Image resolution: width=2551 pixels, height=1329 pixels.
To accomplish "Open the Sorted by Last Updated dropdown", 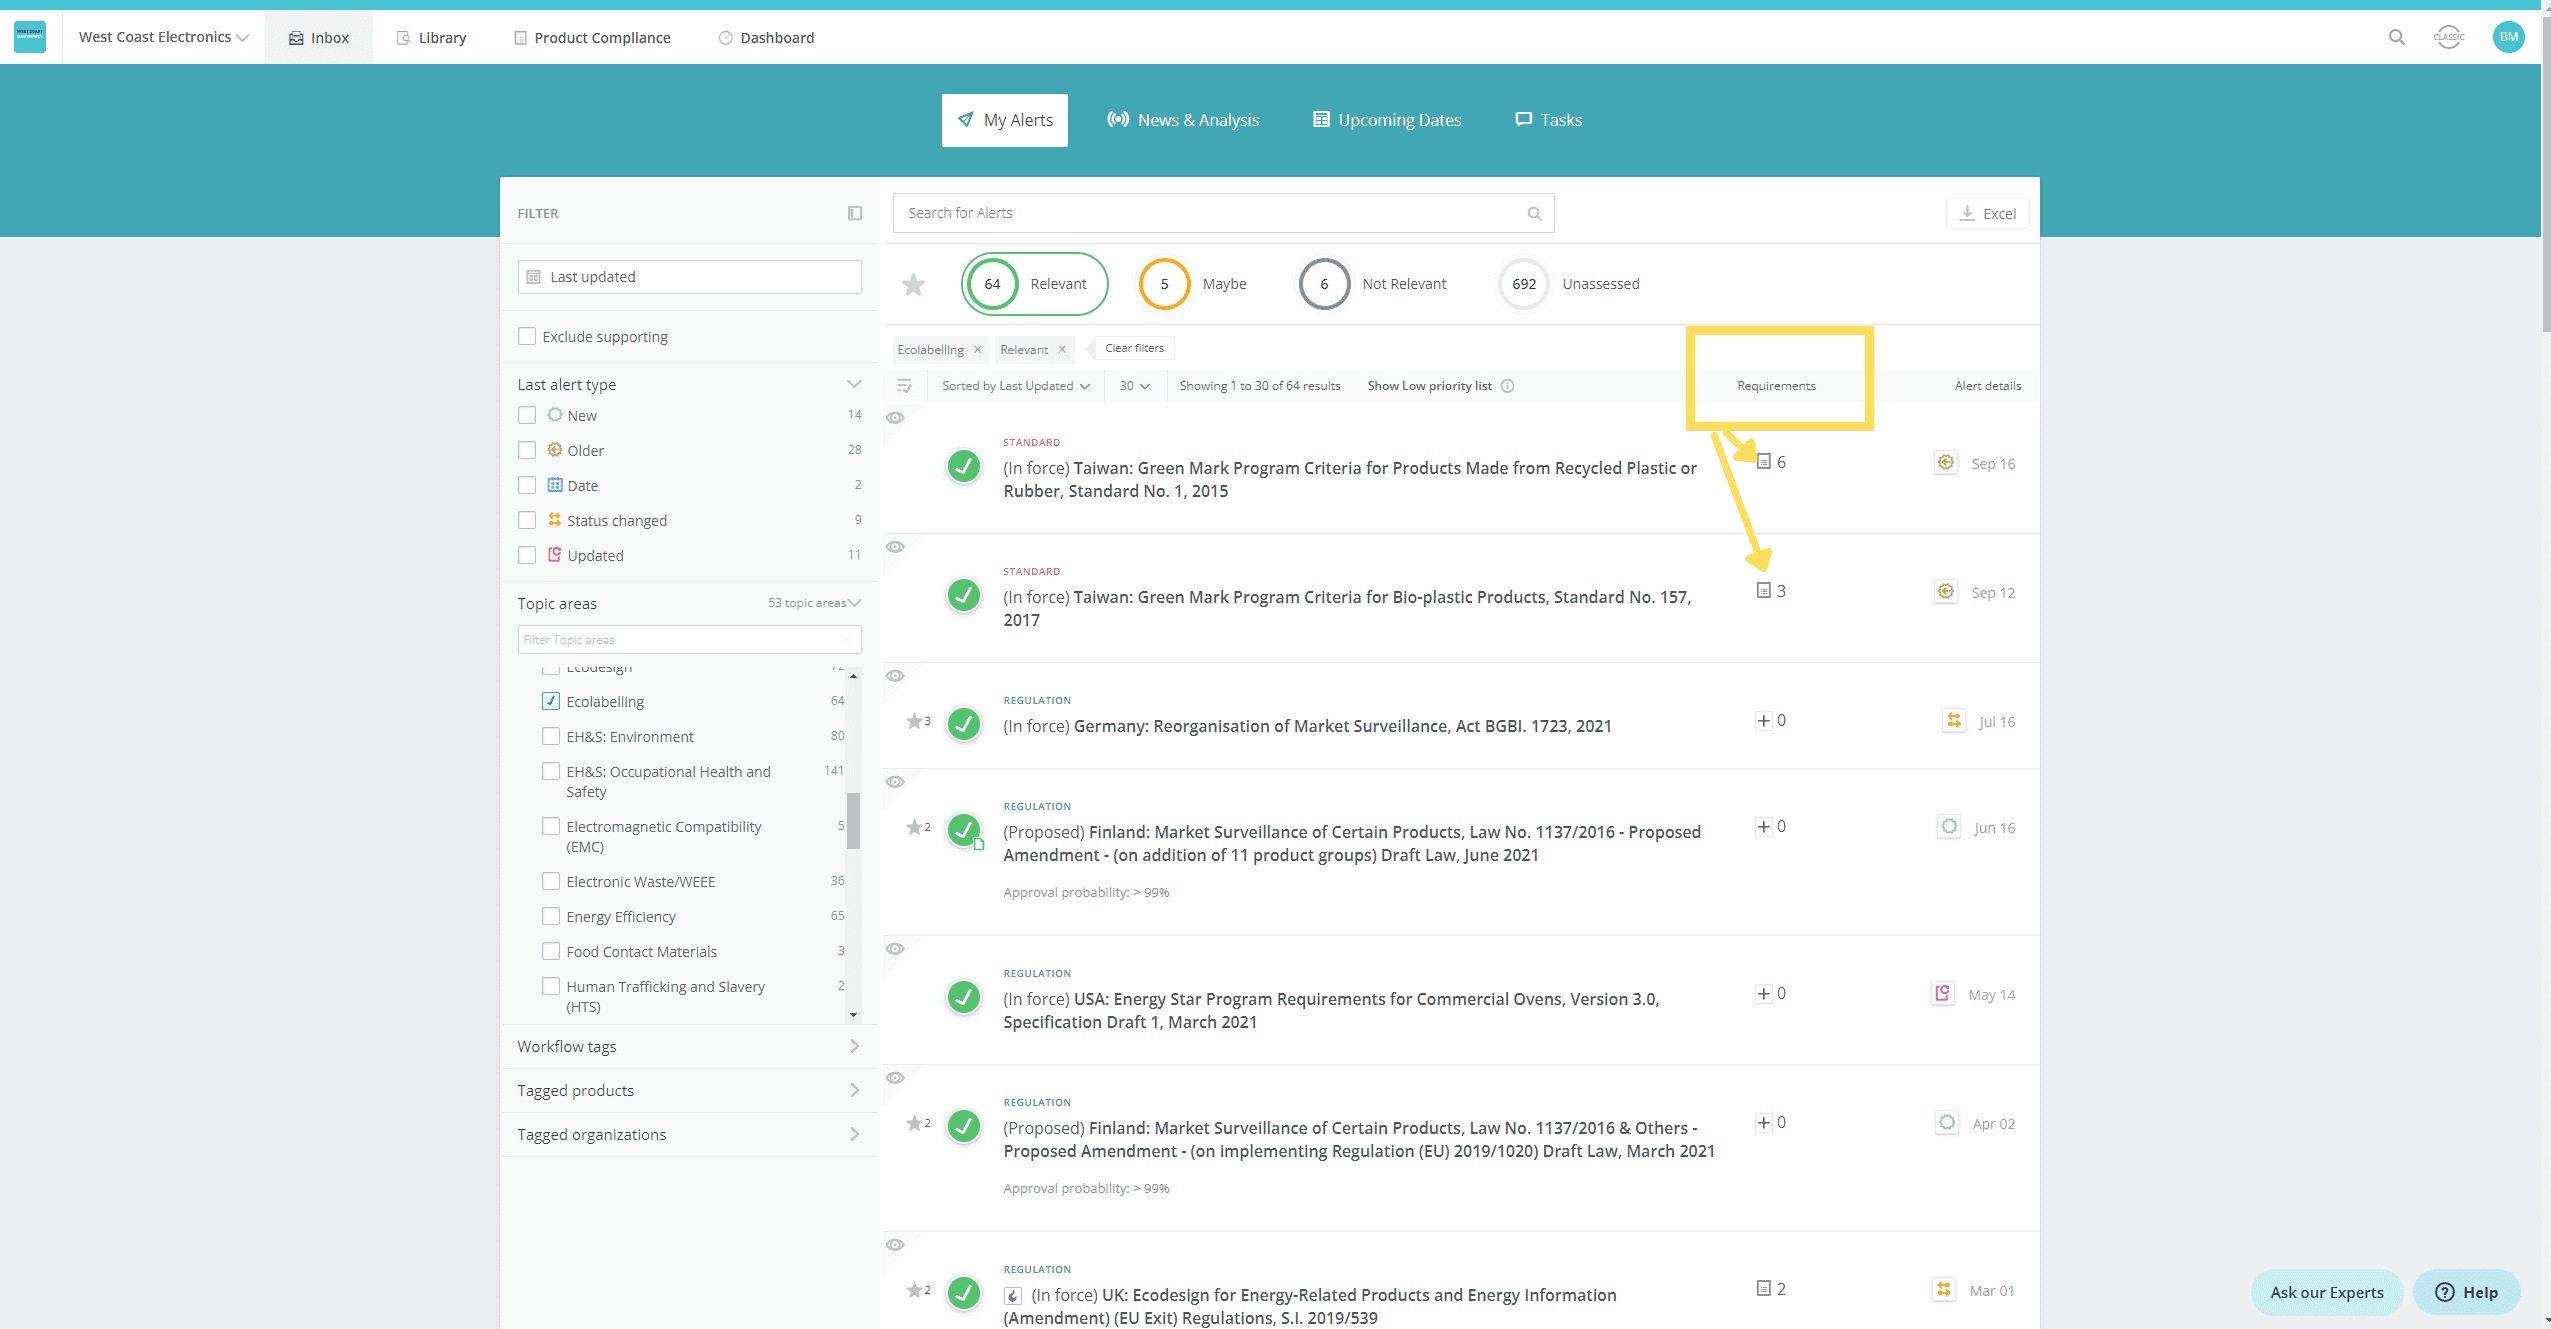I will pyautogui.click(x=1015, y=386).
